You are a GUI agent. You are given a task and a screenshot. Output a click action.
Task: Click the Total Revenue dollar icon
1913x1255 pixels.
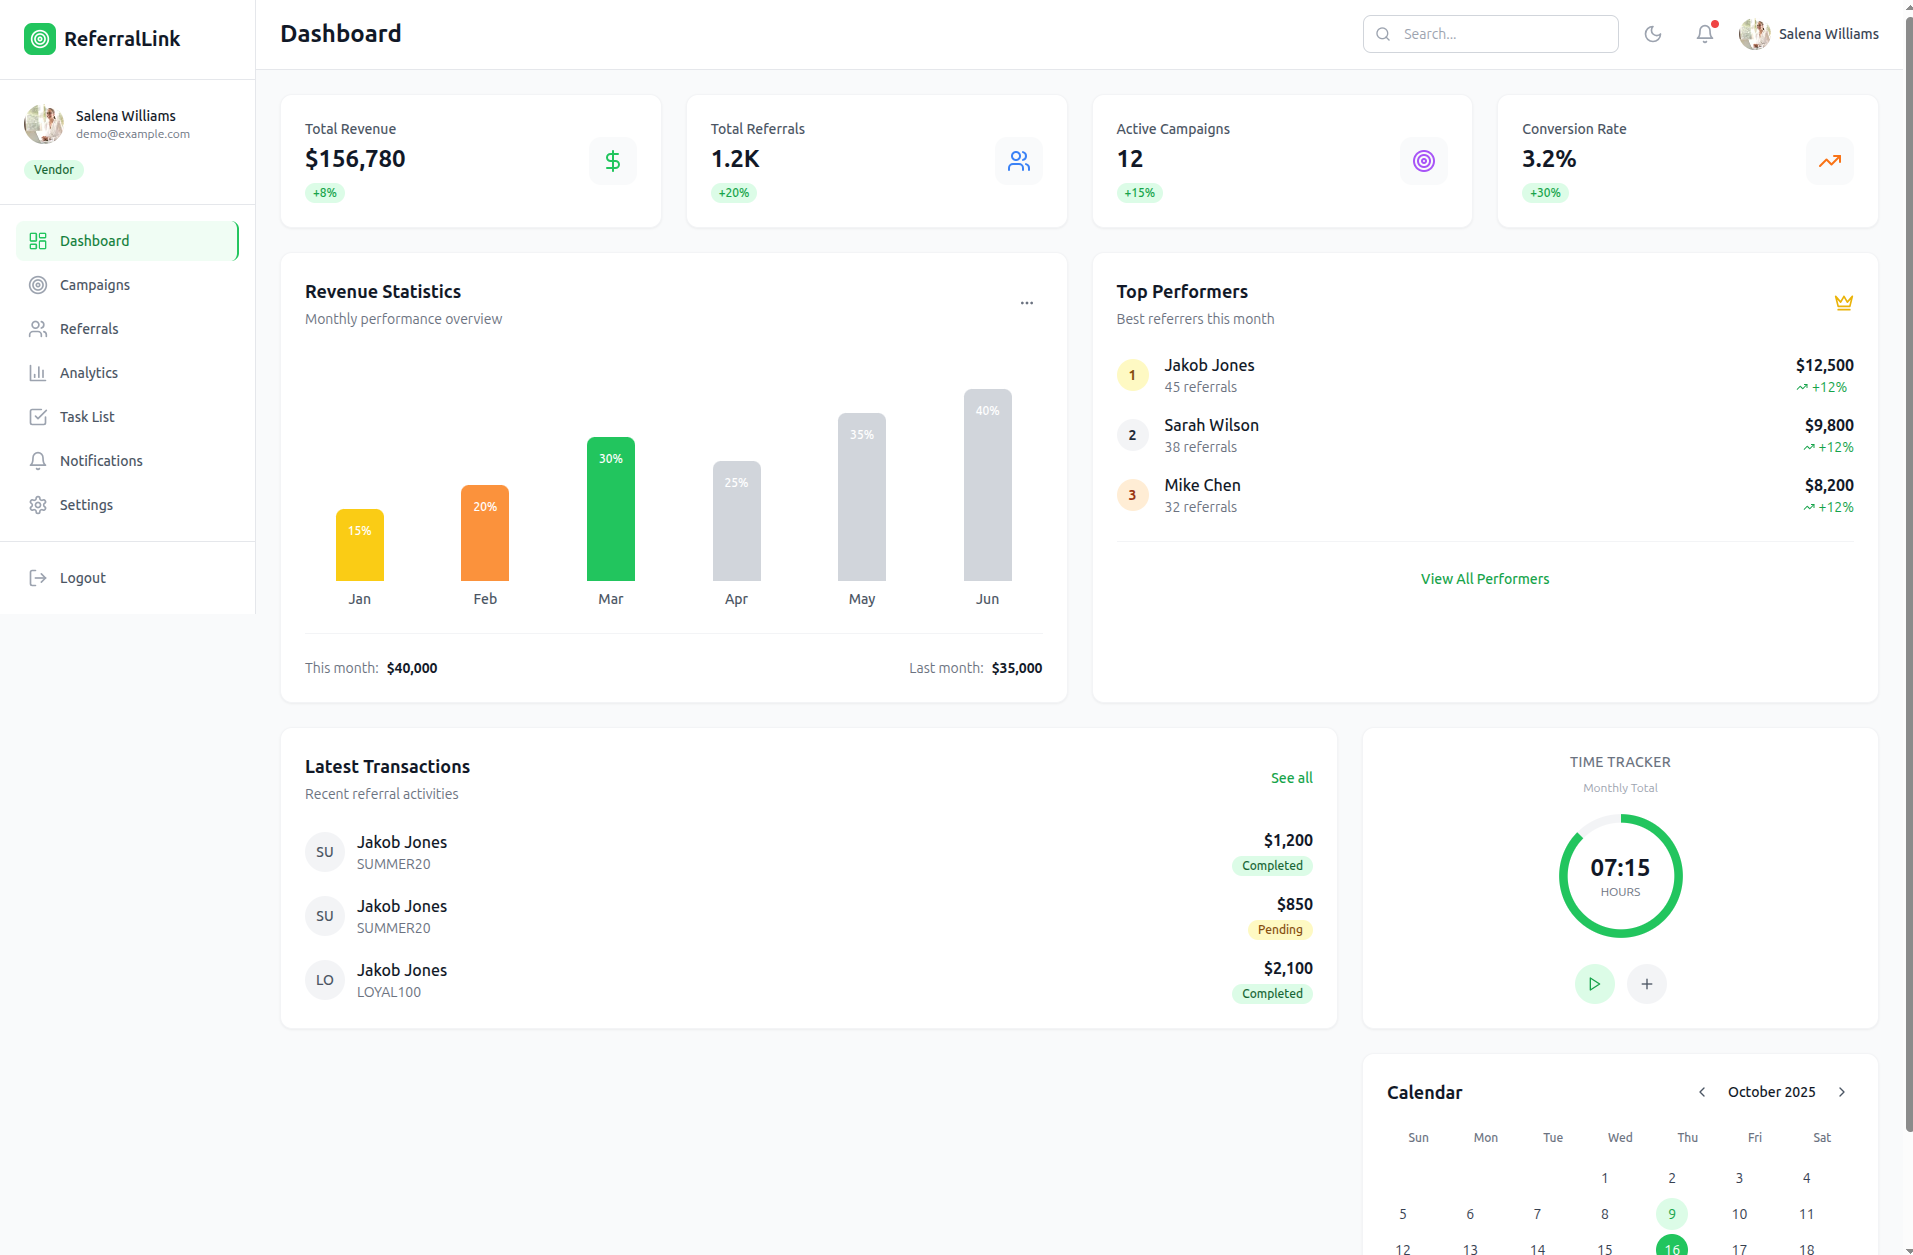(613, 161)
